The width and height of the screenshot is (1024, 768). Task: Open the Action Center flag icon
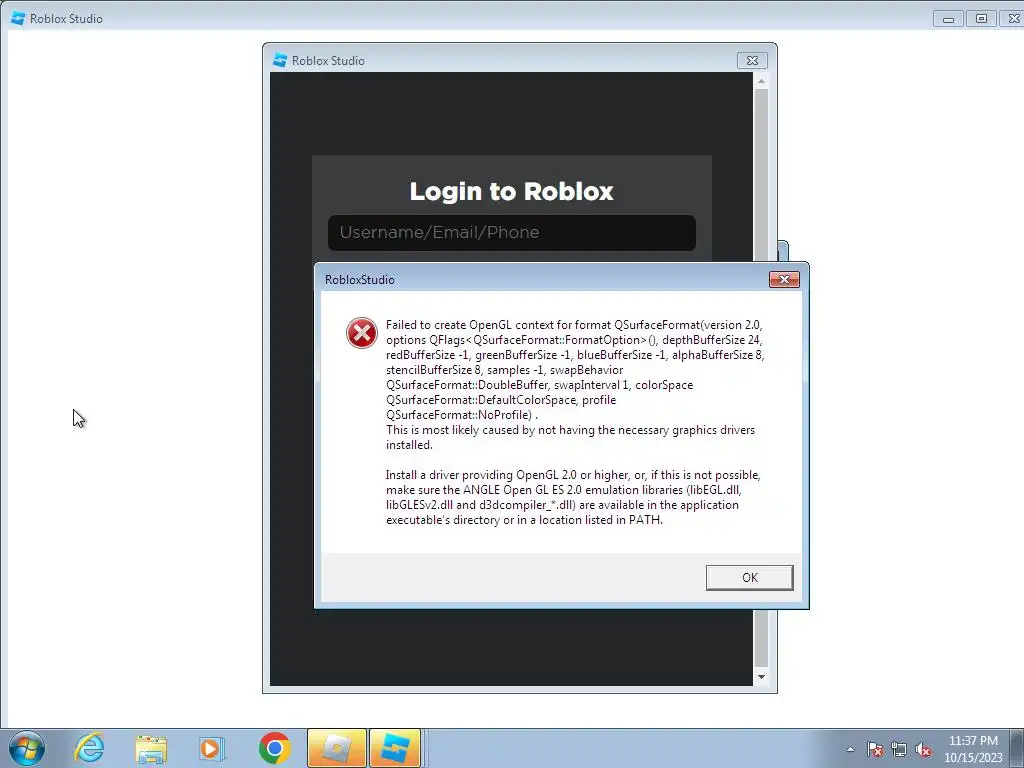pos(874,749)
